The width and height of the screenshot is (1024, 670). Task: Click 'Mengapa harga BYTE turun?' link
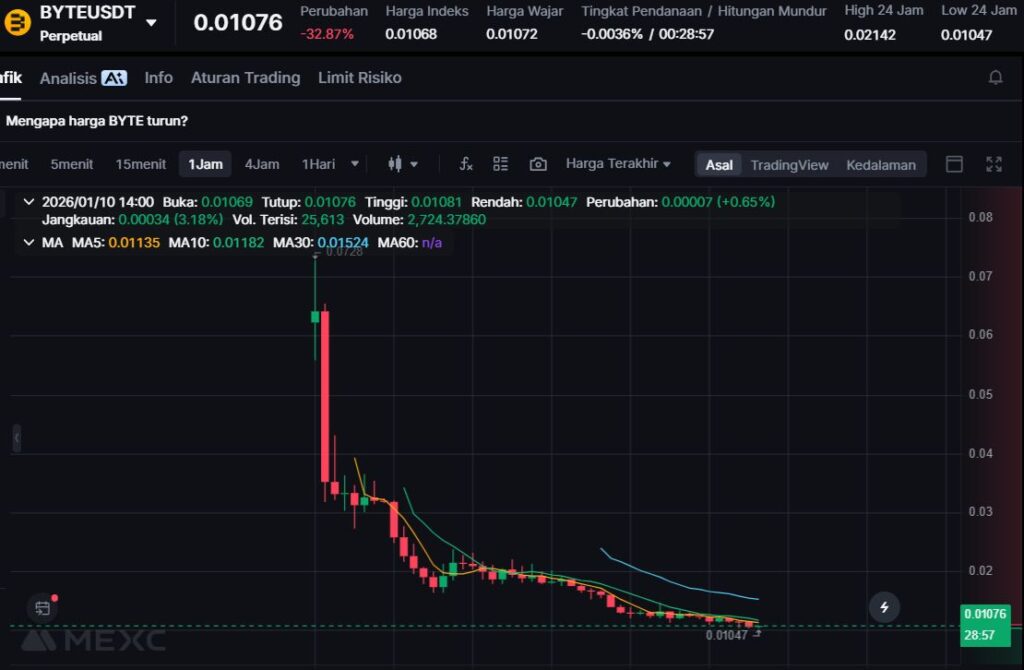tap(97, 121)
